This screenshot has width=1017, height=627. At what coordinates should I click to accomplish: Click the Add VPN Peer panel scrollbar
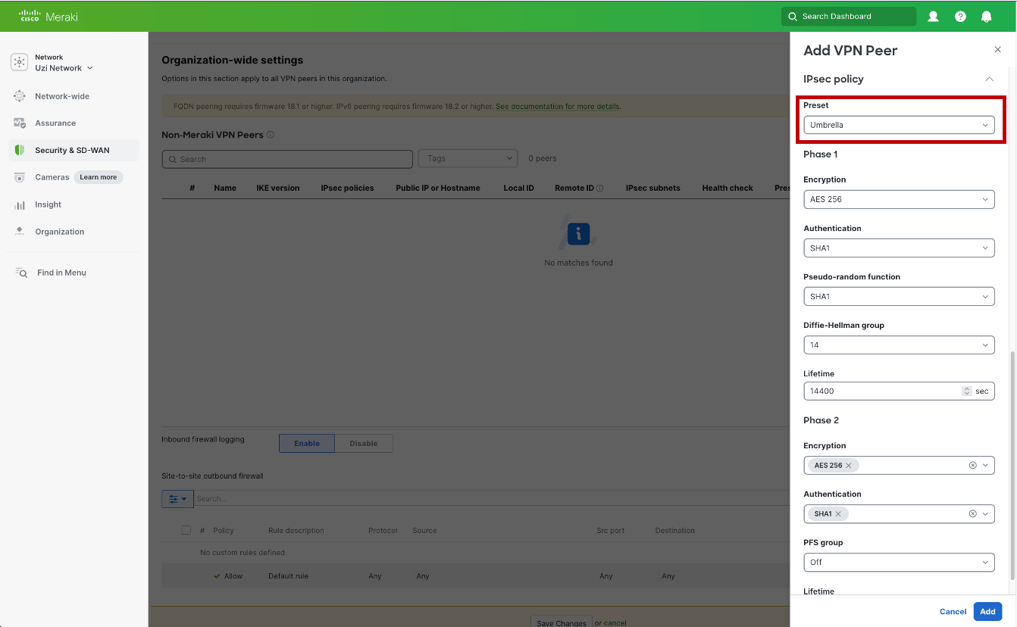1012,466
